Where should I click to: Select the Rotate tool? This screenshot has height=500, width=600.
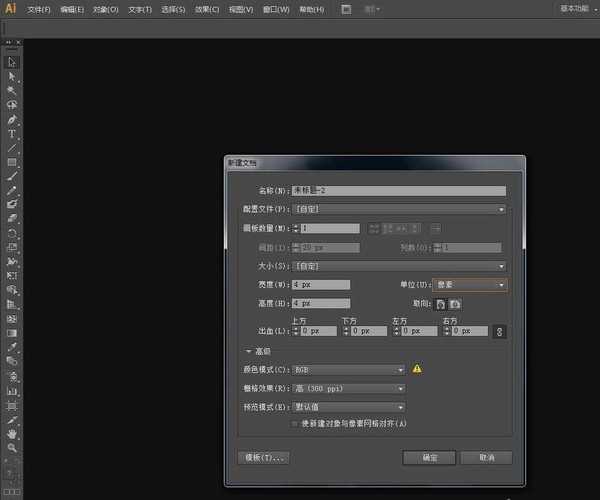(x=12, y=233)
